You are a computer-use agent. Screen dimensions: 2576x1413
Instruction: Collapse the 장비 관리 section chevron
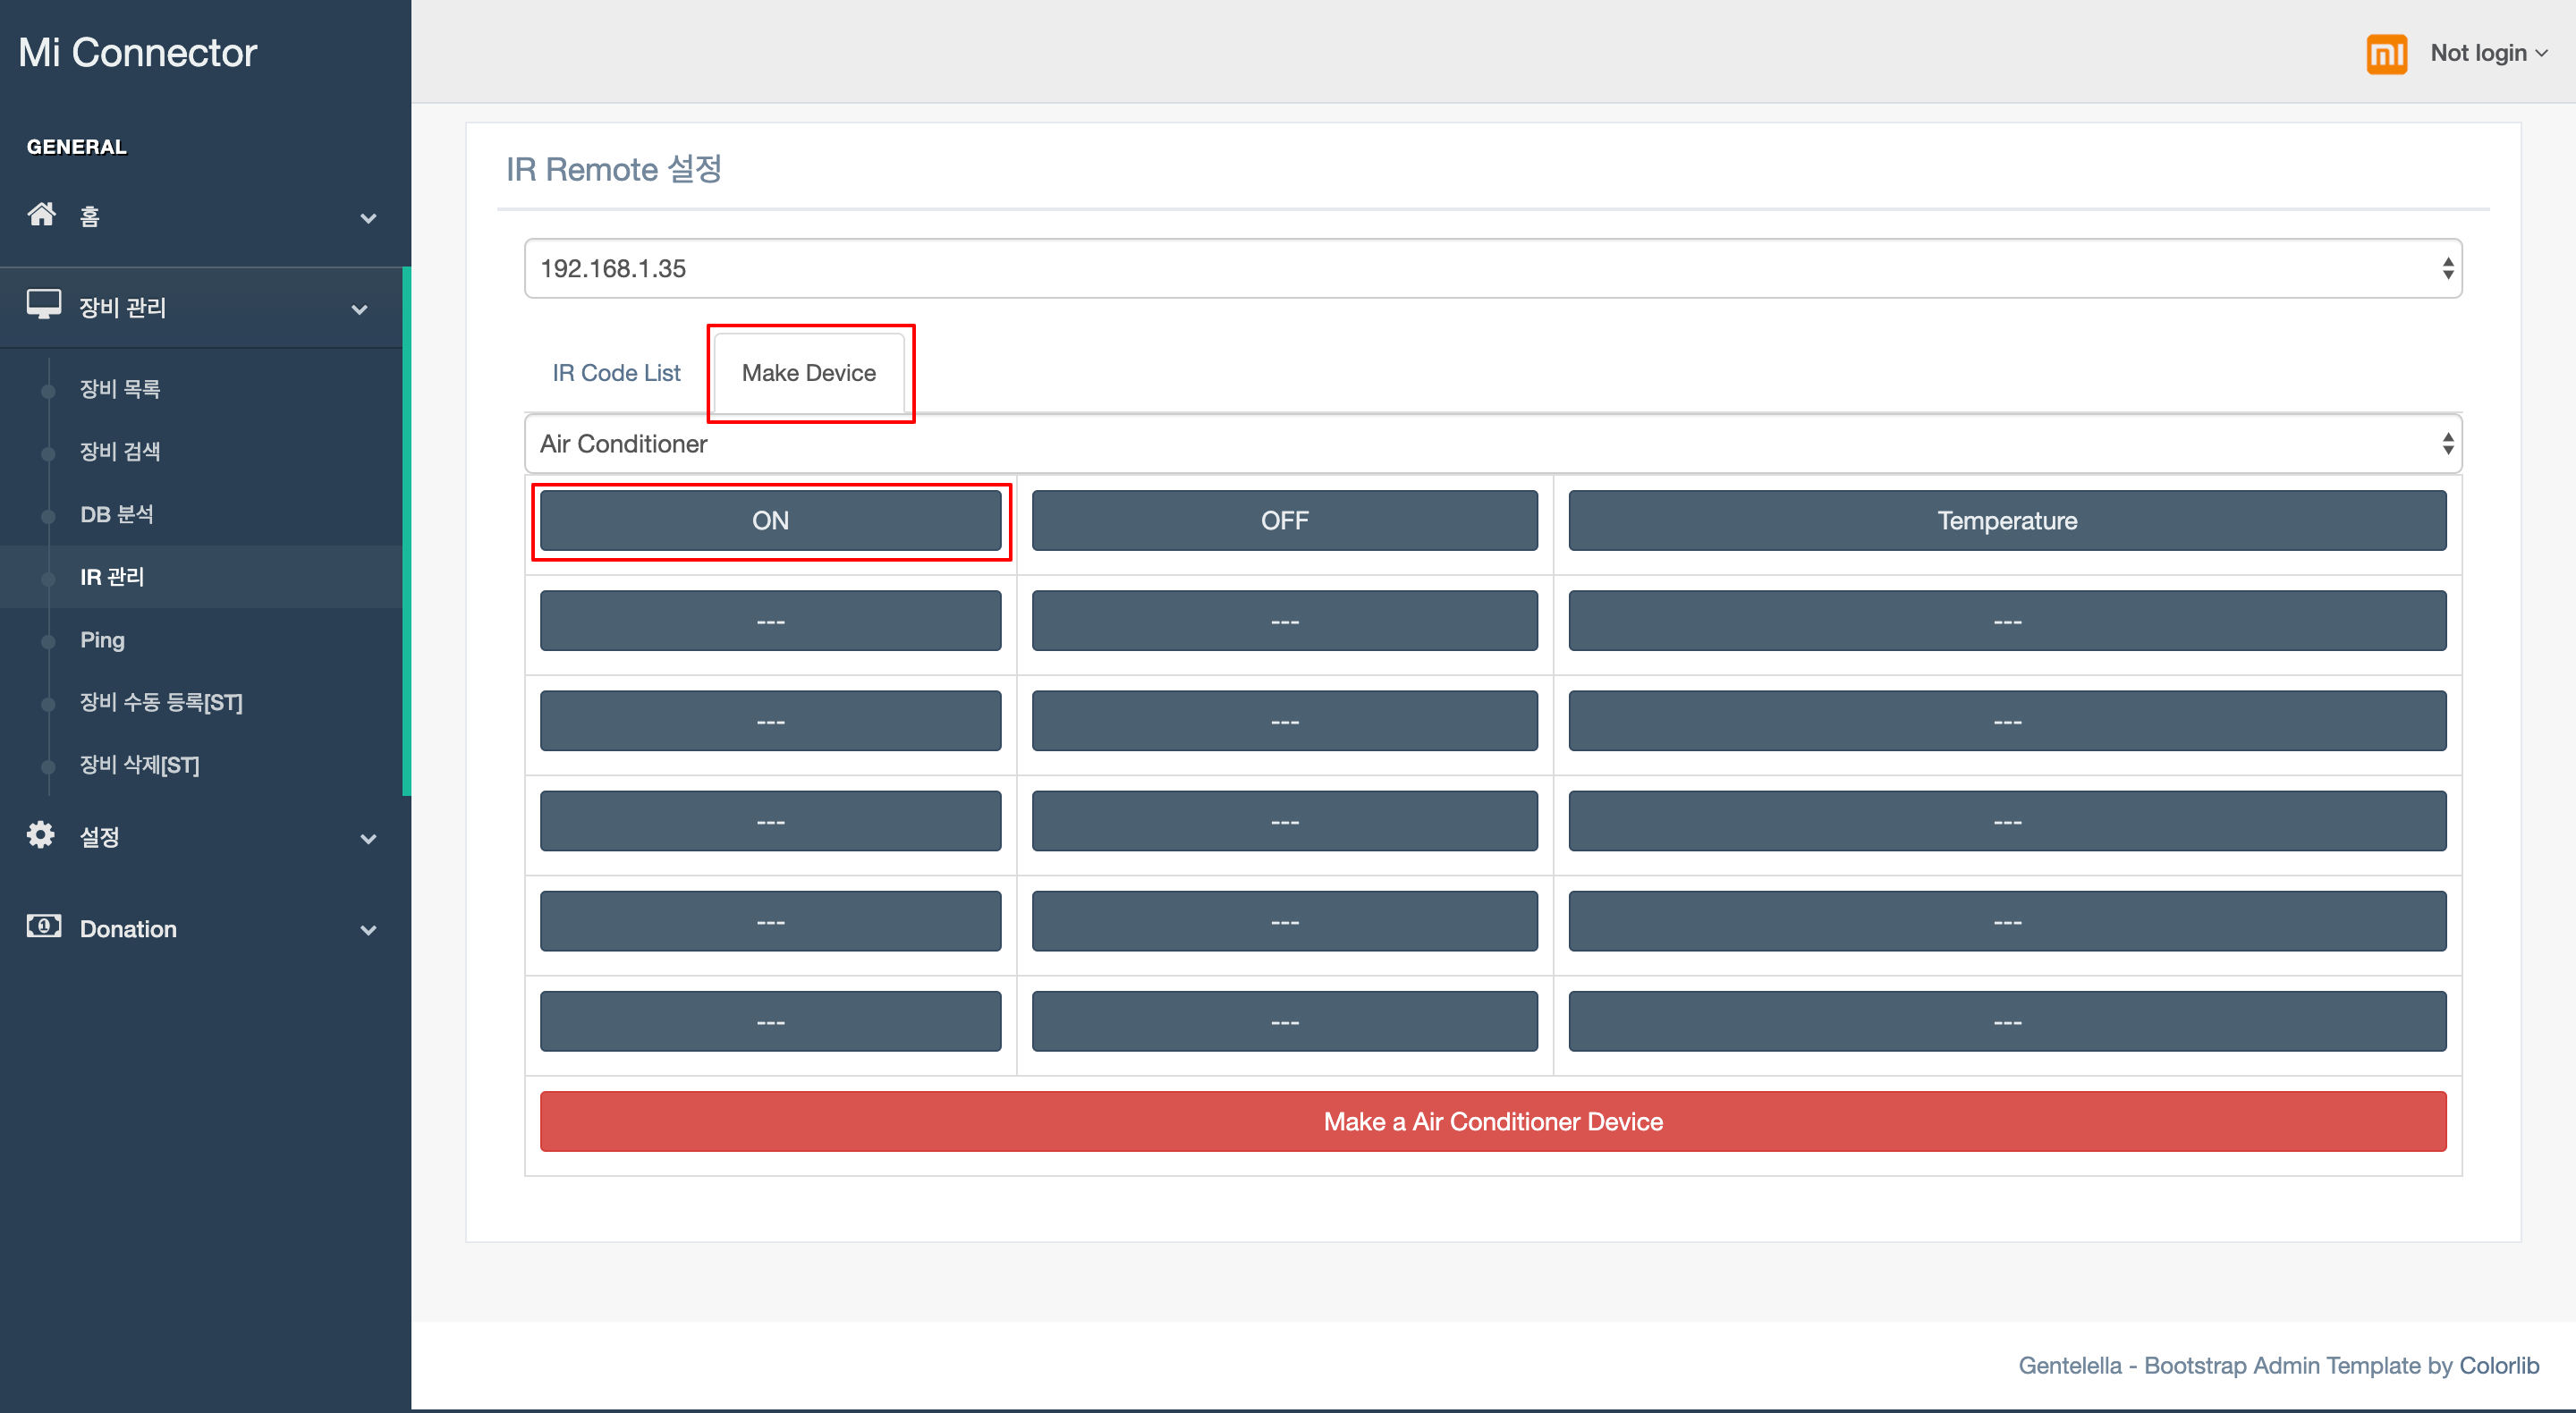click(360, 309)
